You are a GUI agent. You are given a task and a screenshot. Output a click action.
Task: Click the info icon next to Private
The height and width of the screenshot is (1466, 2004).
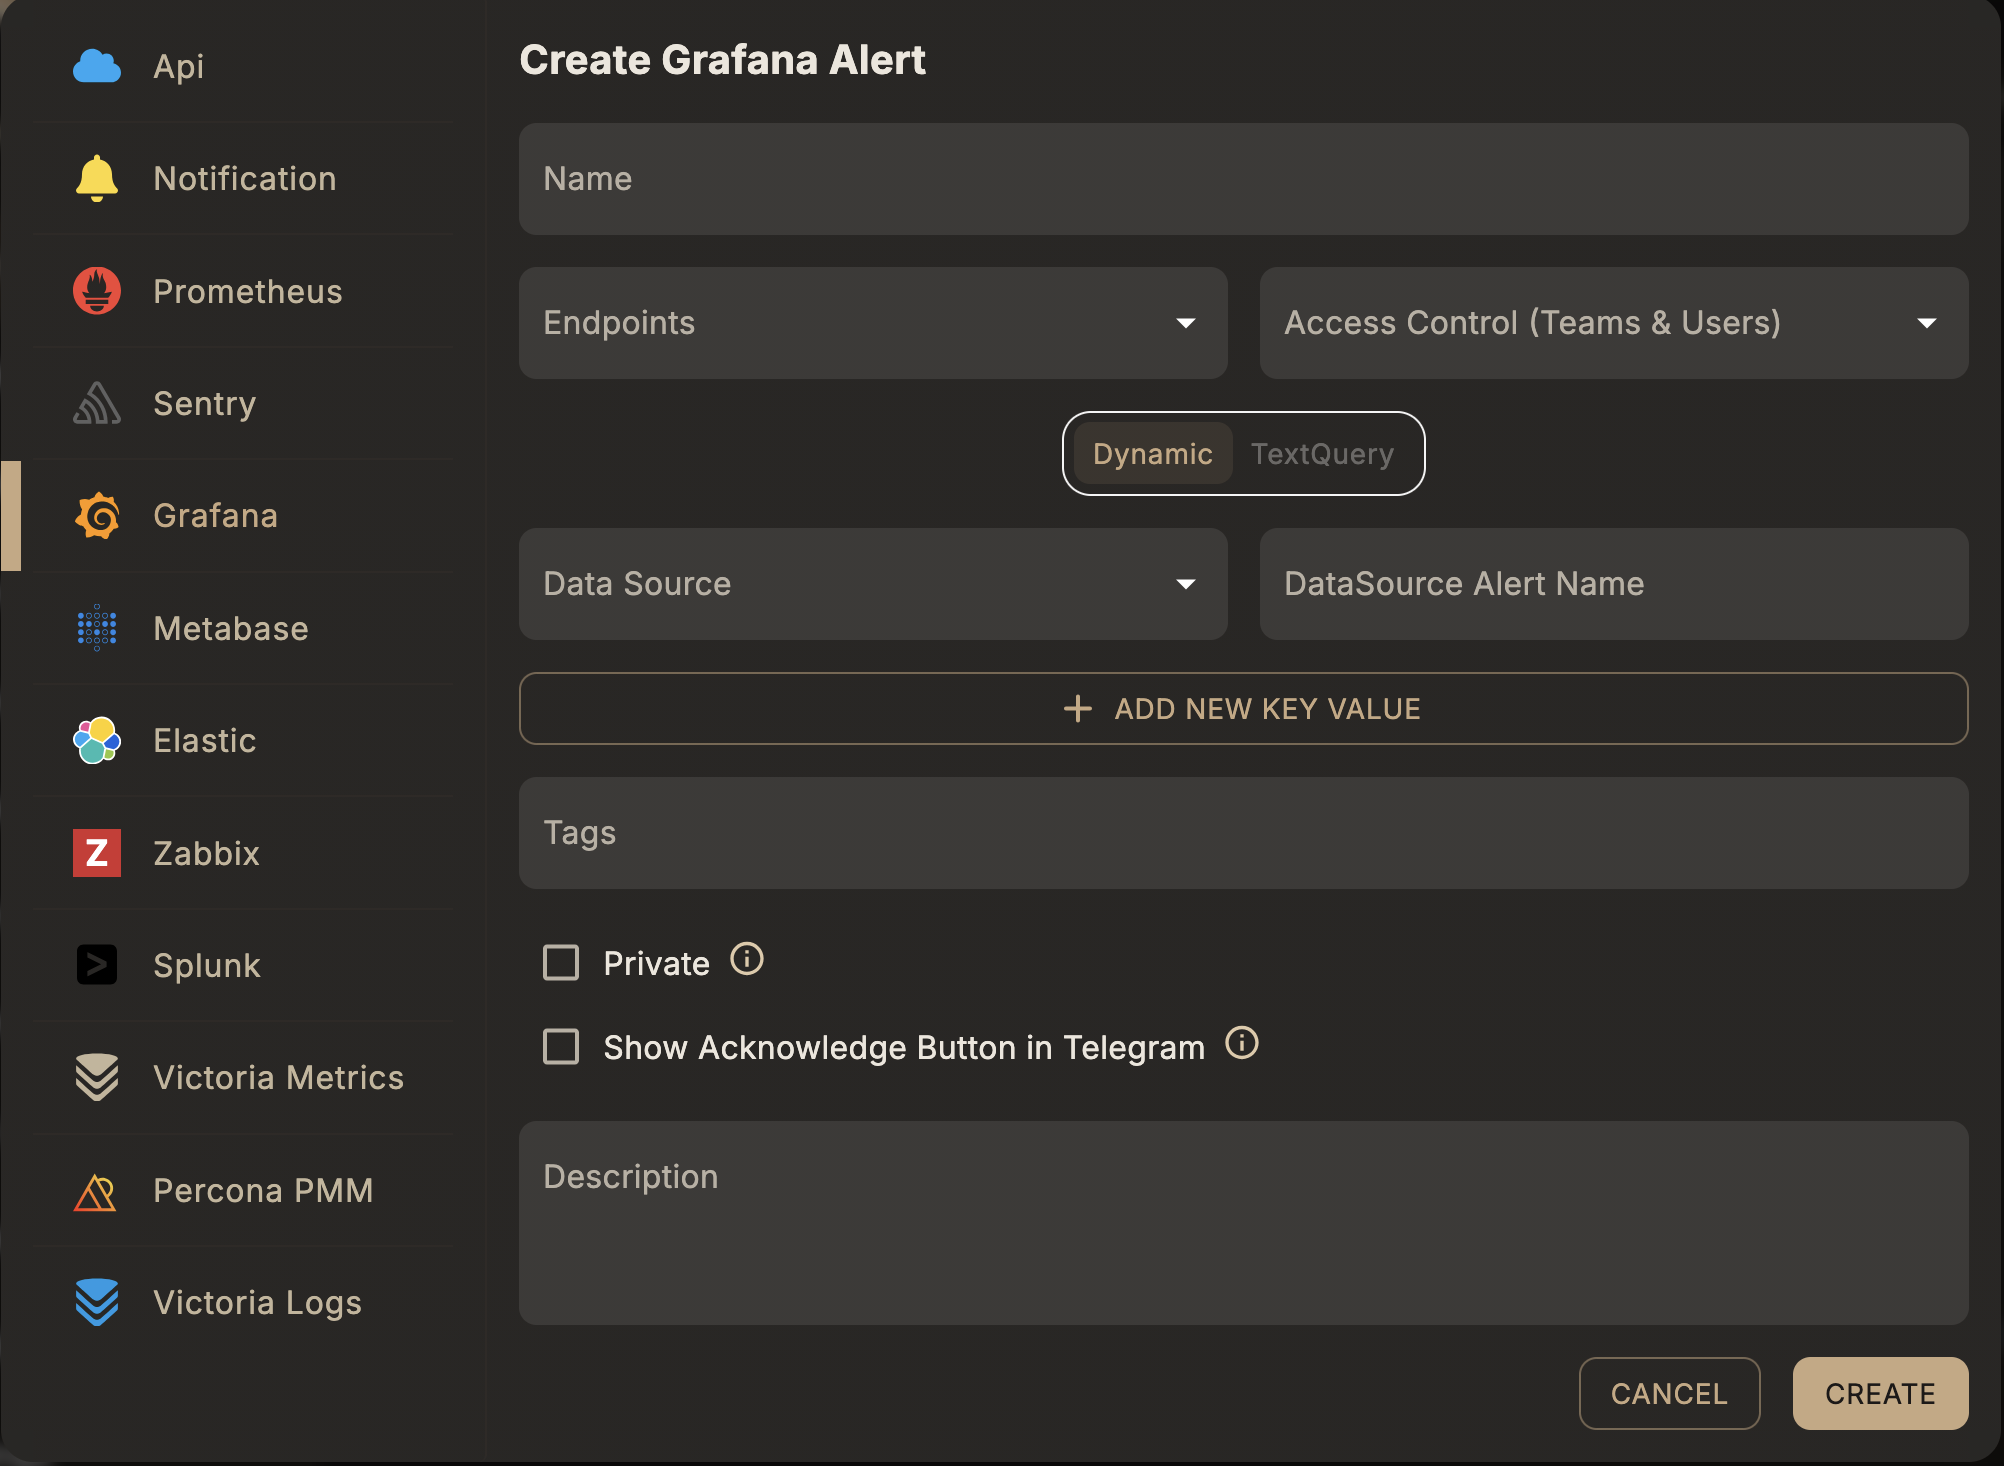click(x=747, y=960)
